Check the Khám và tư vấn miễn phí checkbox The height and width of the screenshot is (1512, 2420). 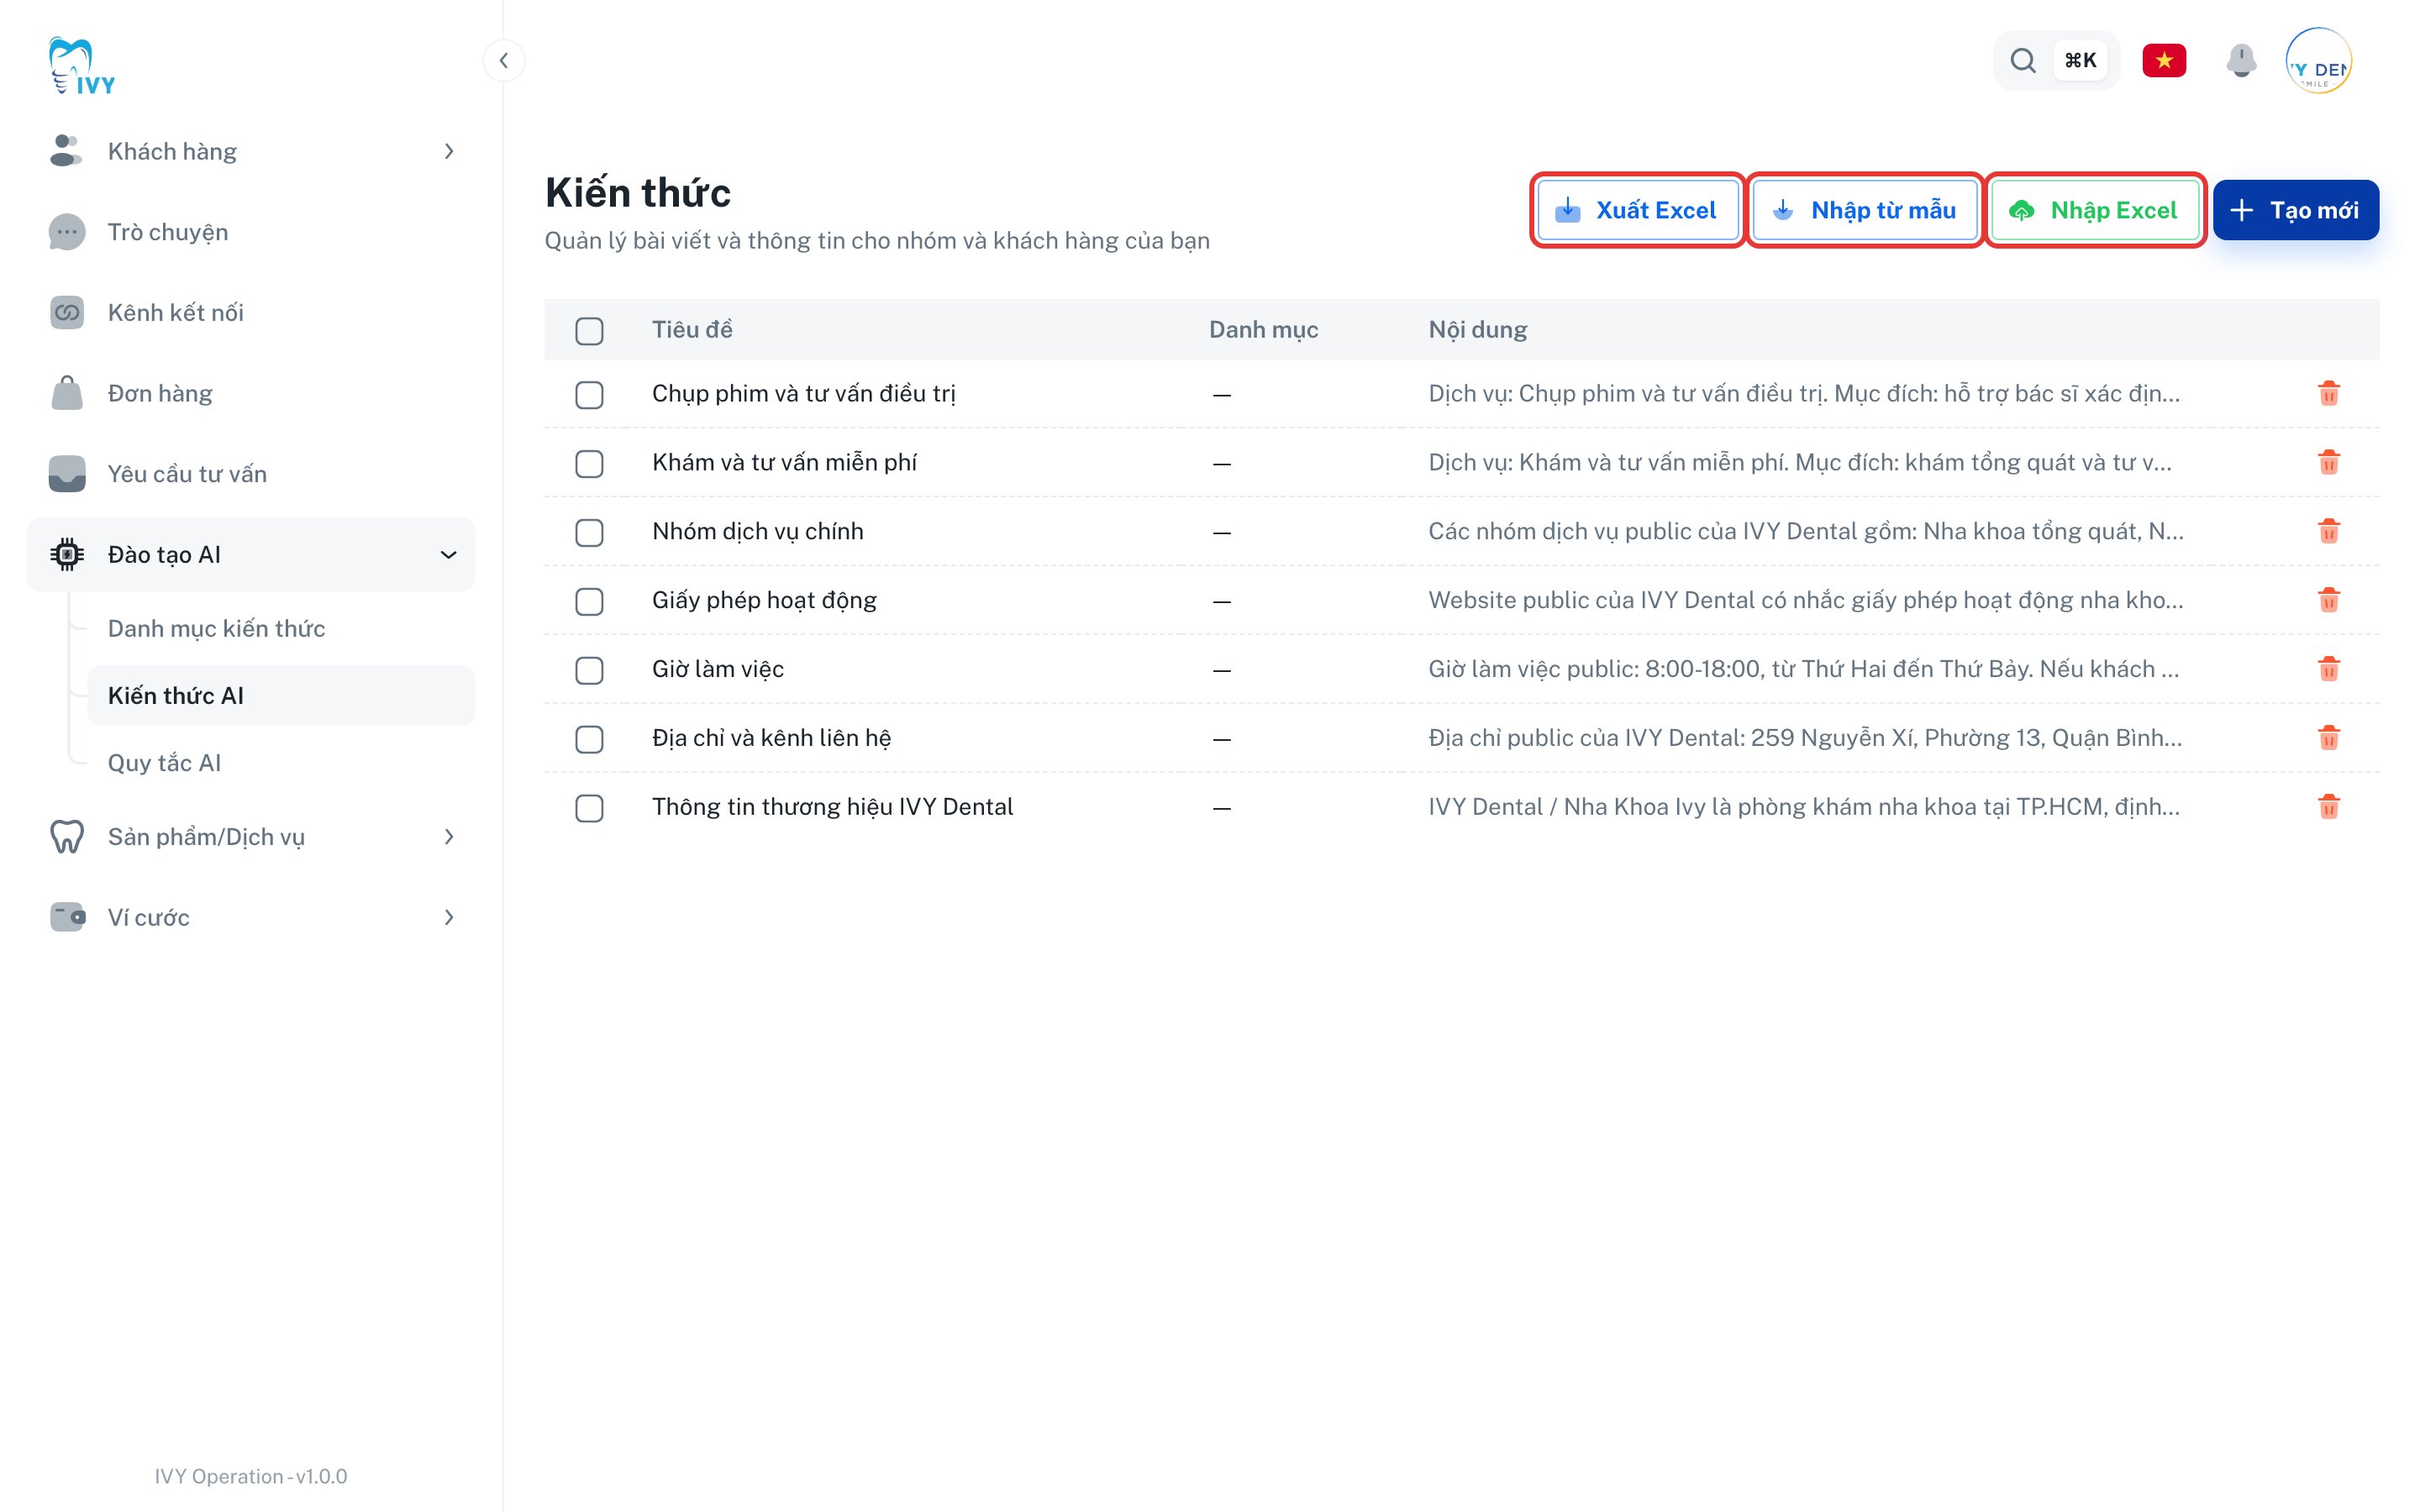589,464
